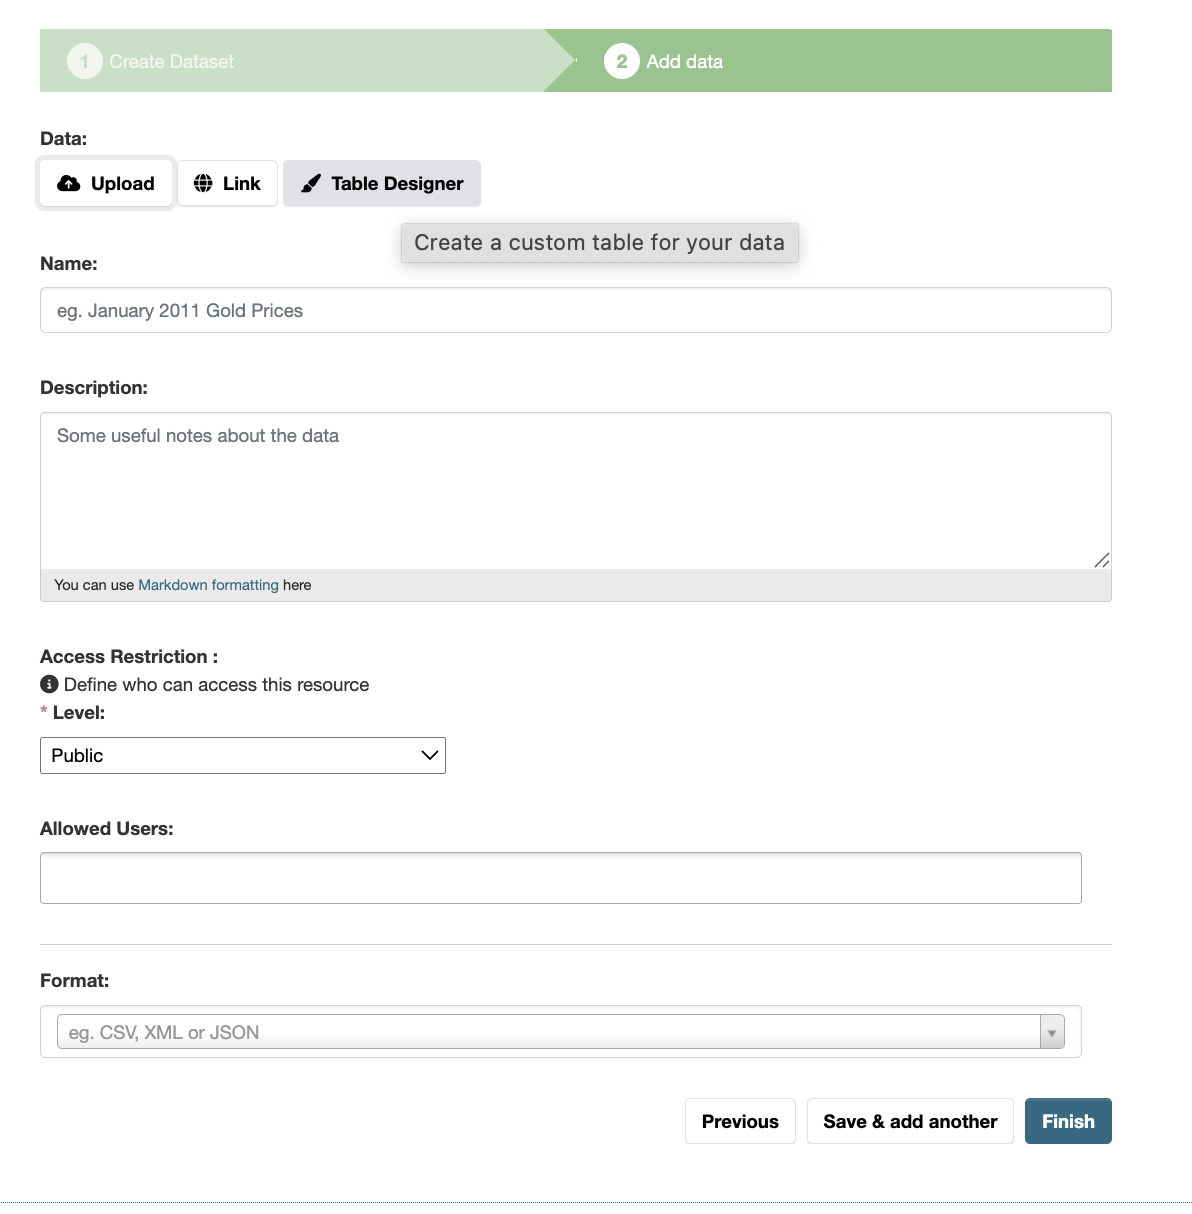The height and width of the screenshot is (1214, 1192).
Task: Click the Level dropdown chevron arrow
Action: point(430,755)
